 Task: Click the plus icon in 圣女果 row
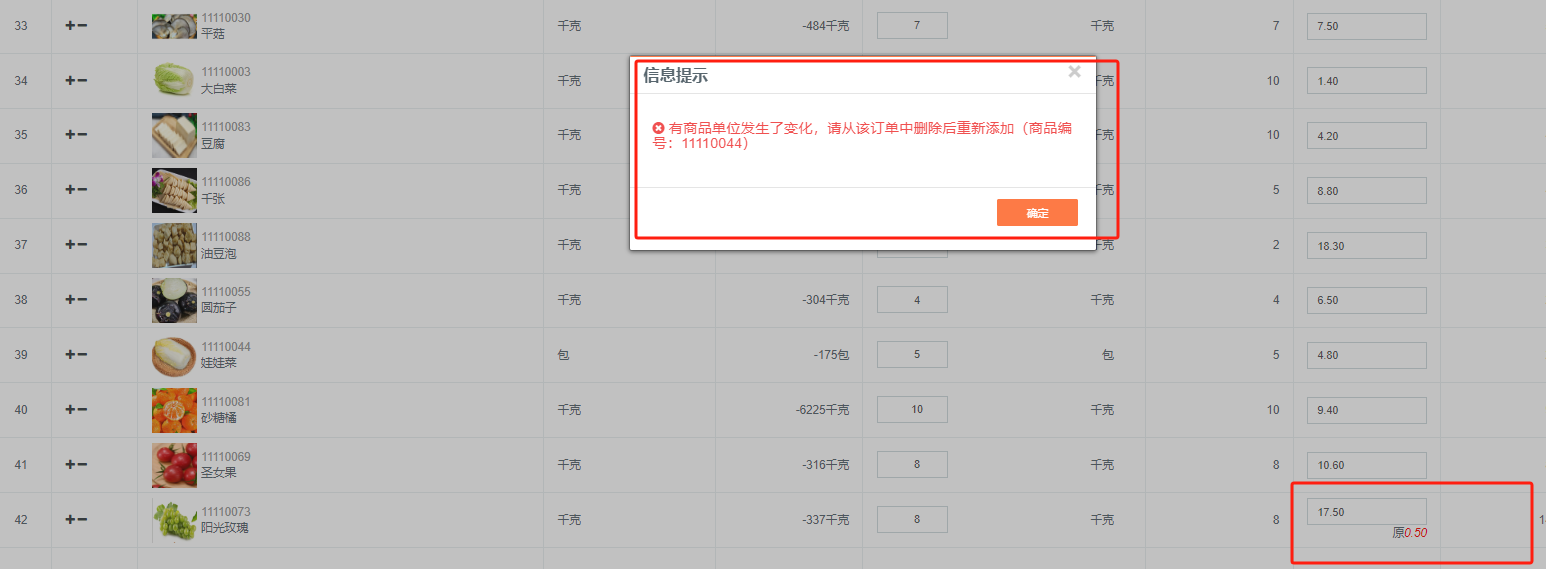(70, 465)
